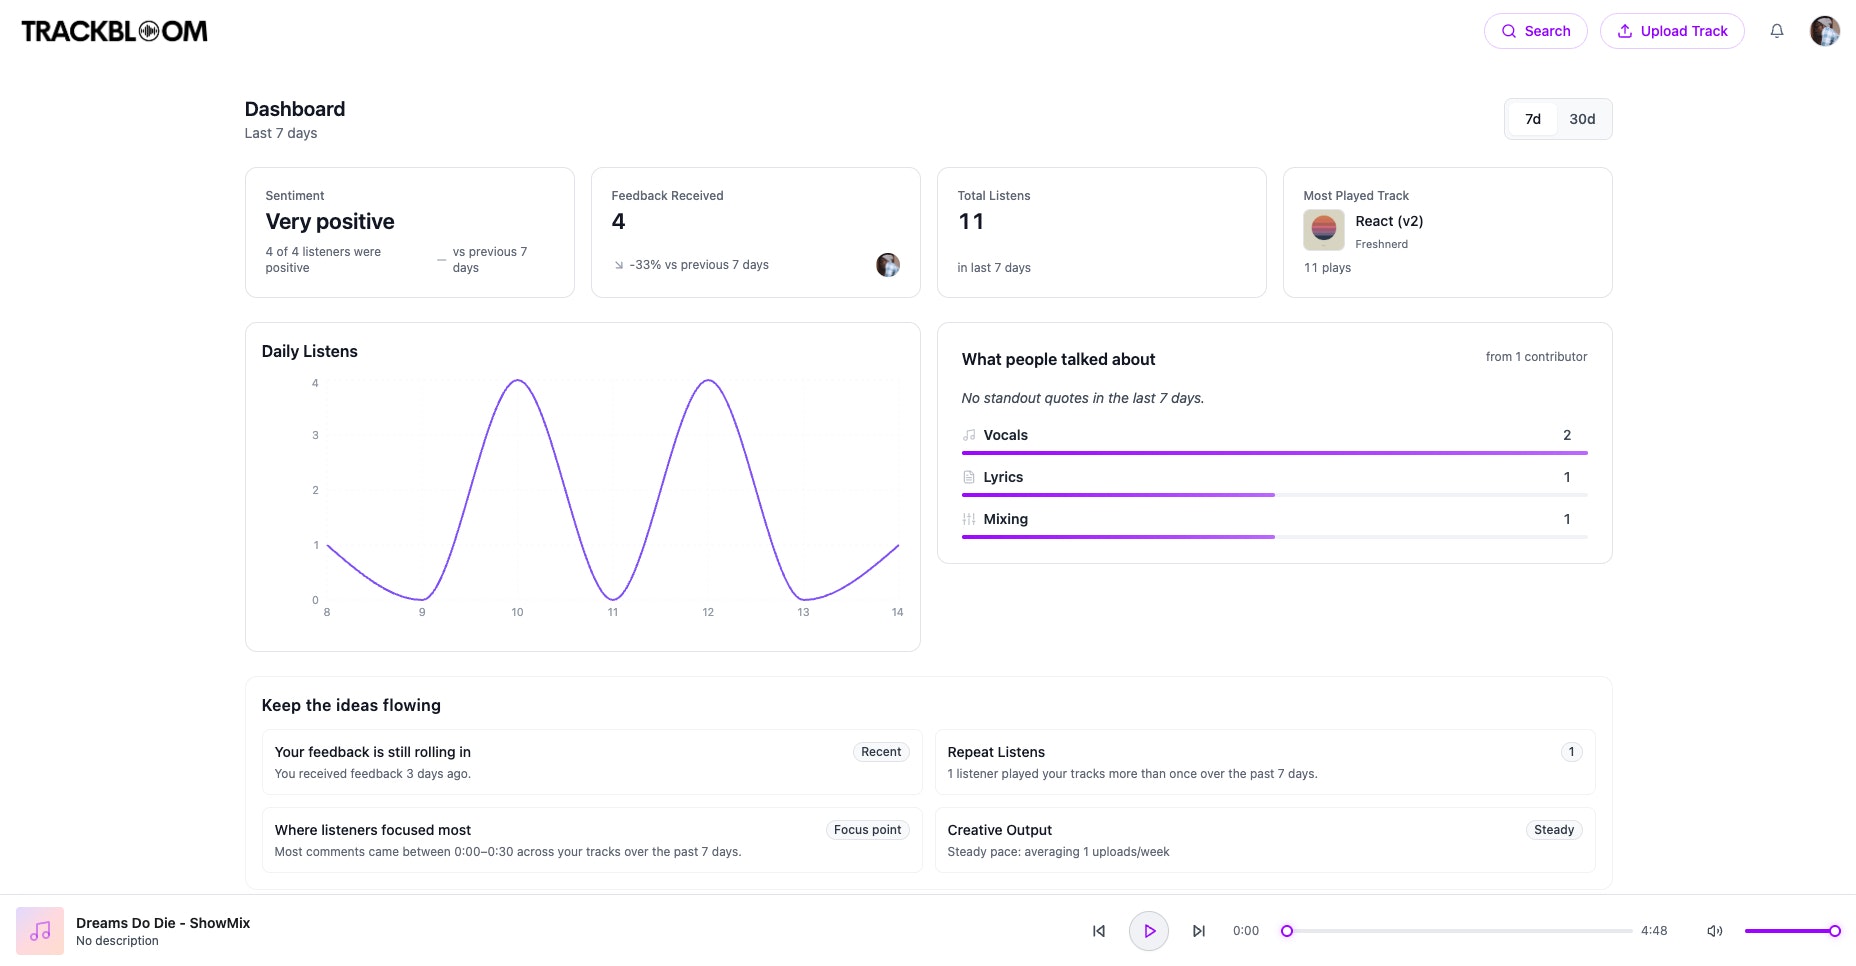Open the notifications bell
Screen dimensions: 1856x966
pos(1777,31)
